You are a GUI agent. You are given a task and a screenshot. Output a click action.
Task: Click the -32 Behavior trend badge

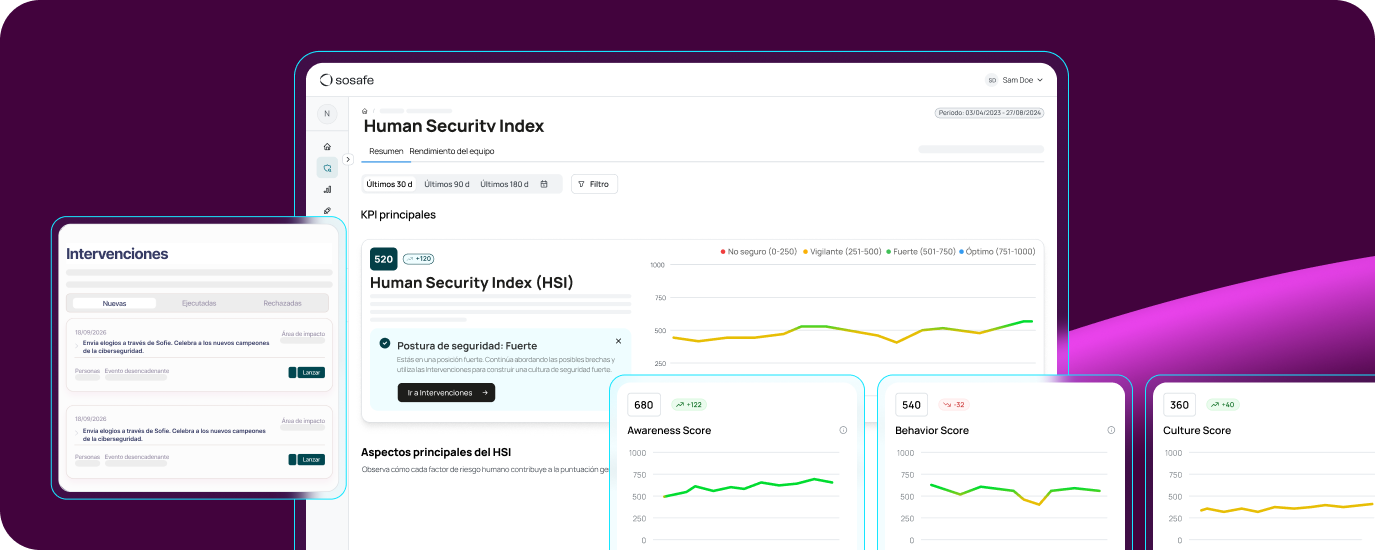tap(954, 405)
